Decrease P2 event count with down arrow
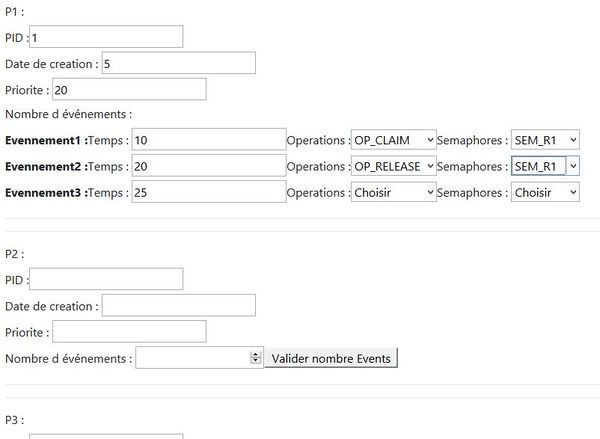Screen dimensions: 600x439 pyautogui.click(x=255, y=361)
